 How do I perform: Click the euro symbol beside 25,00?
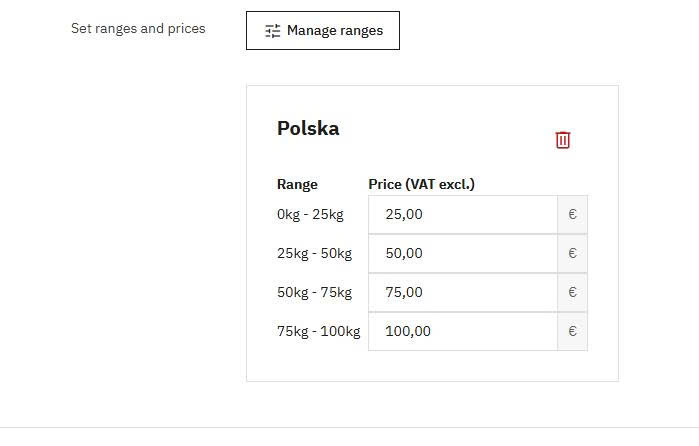click(x=572, y=215)
